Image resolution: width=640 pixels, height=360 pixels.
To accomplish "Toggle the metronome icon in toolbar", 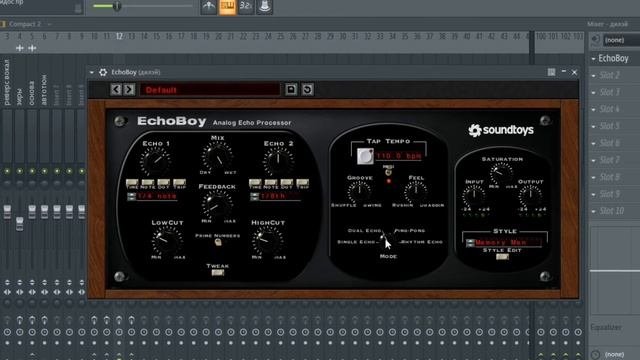I will pos(264,7).
